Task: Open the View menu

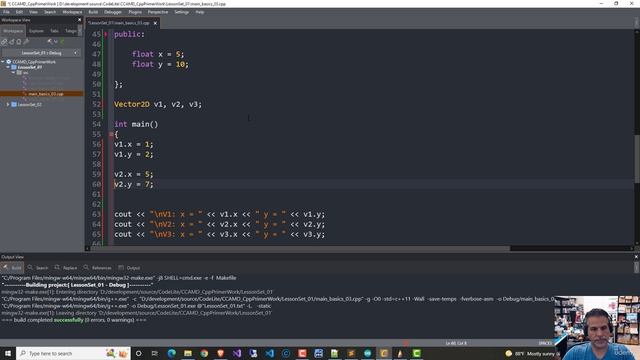Action: [x=33, y=12]
